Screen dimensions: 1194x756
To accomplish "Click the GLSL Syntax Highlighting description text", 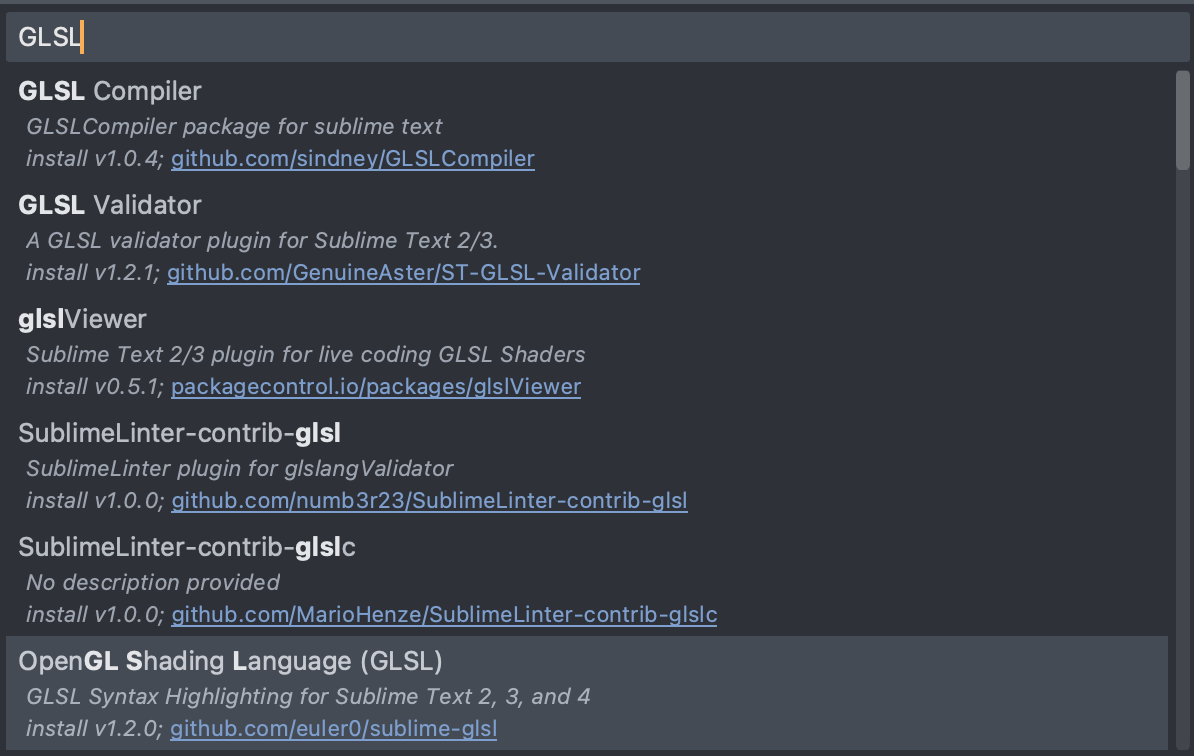I will click(306, 696).
